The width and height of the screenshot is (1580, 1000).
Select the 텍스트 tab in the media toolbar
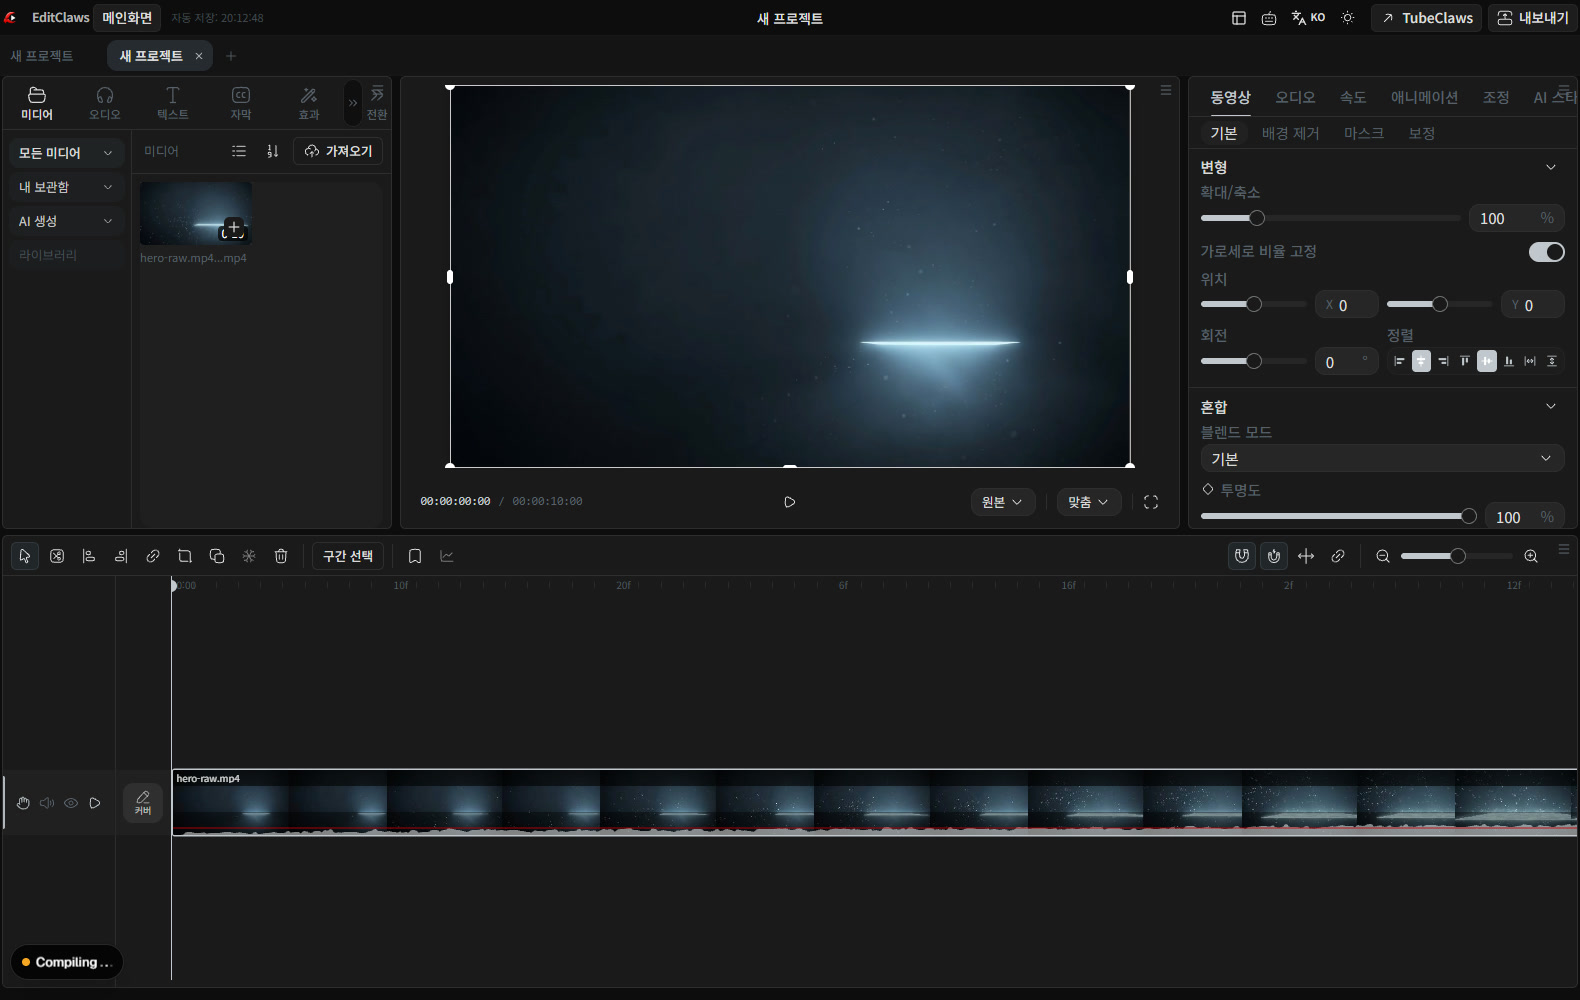point(173,103)
